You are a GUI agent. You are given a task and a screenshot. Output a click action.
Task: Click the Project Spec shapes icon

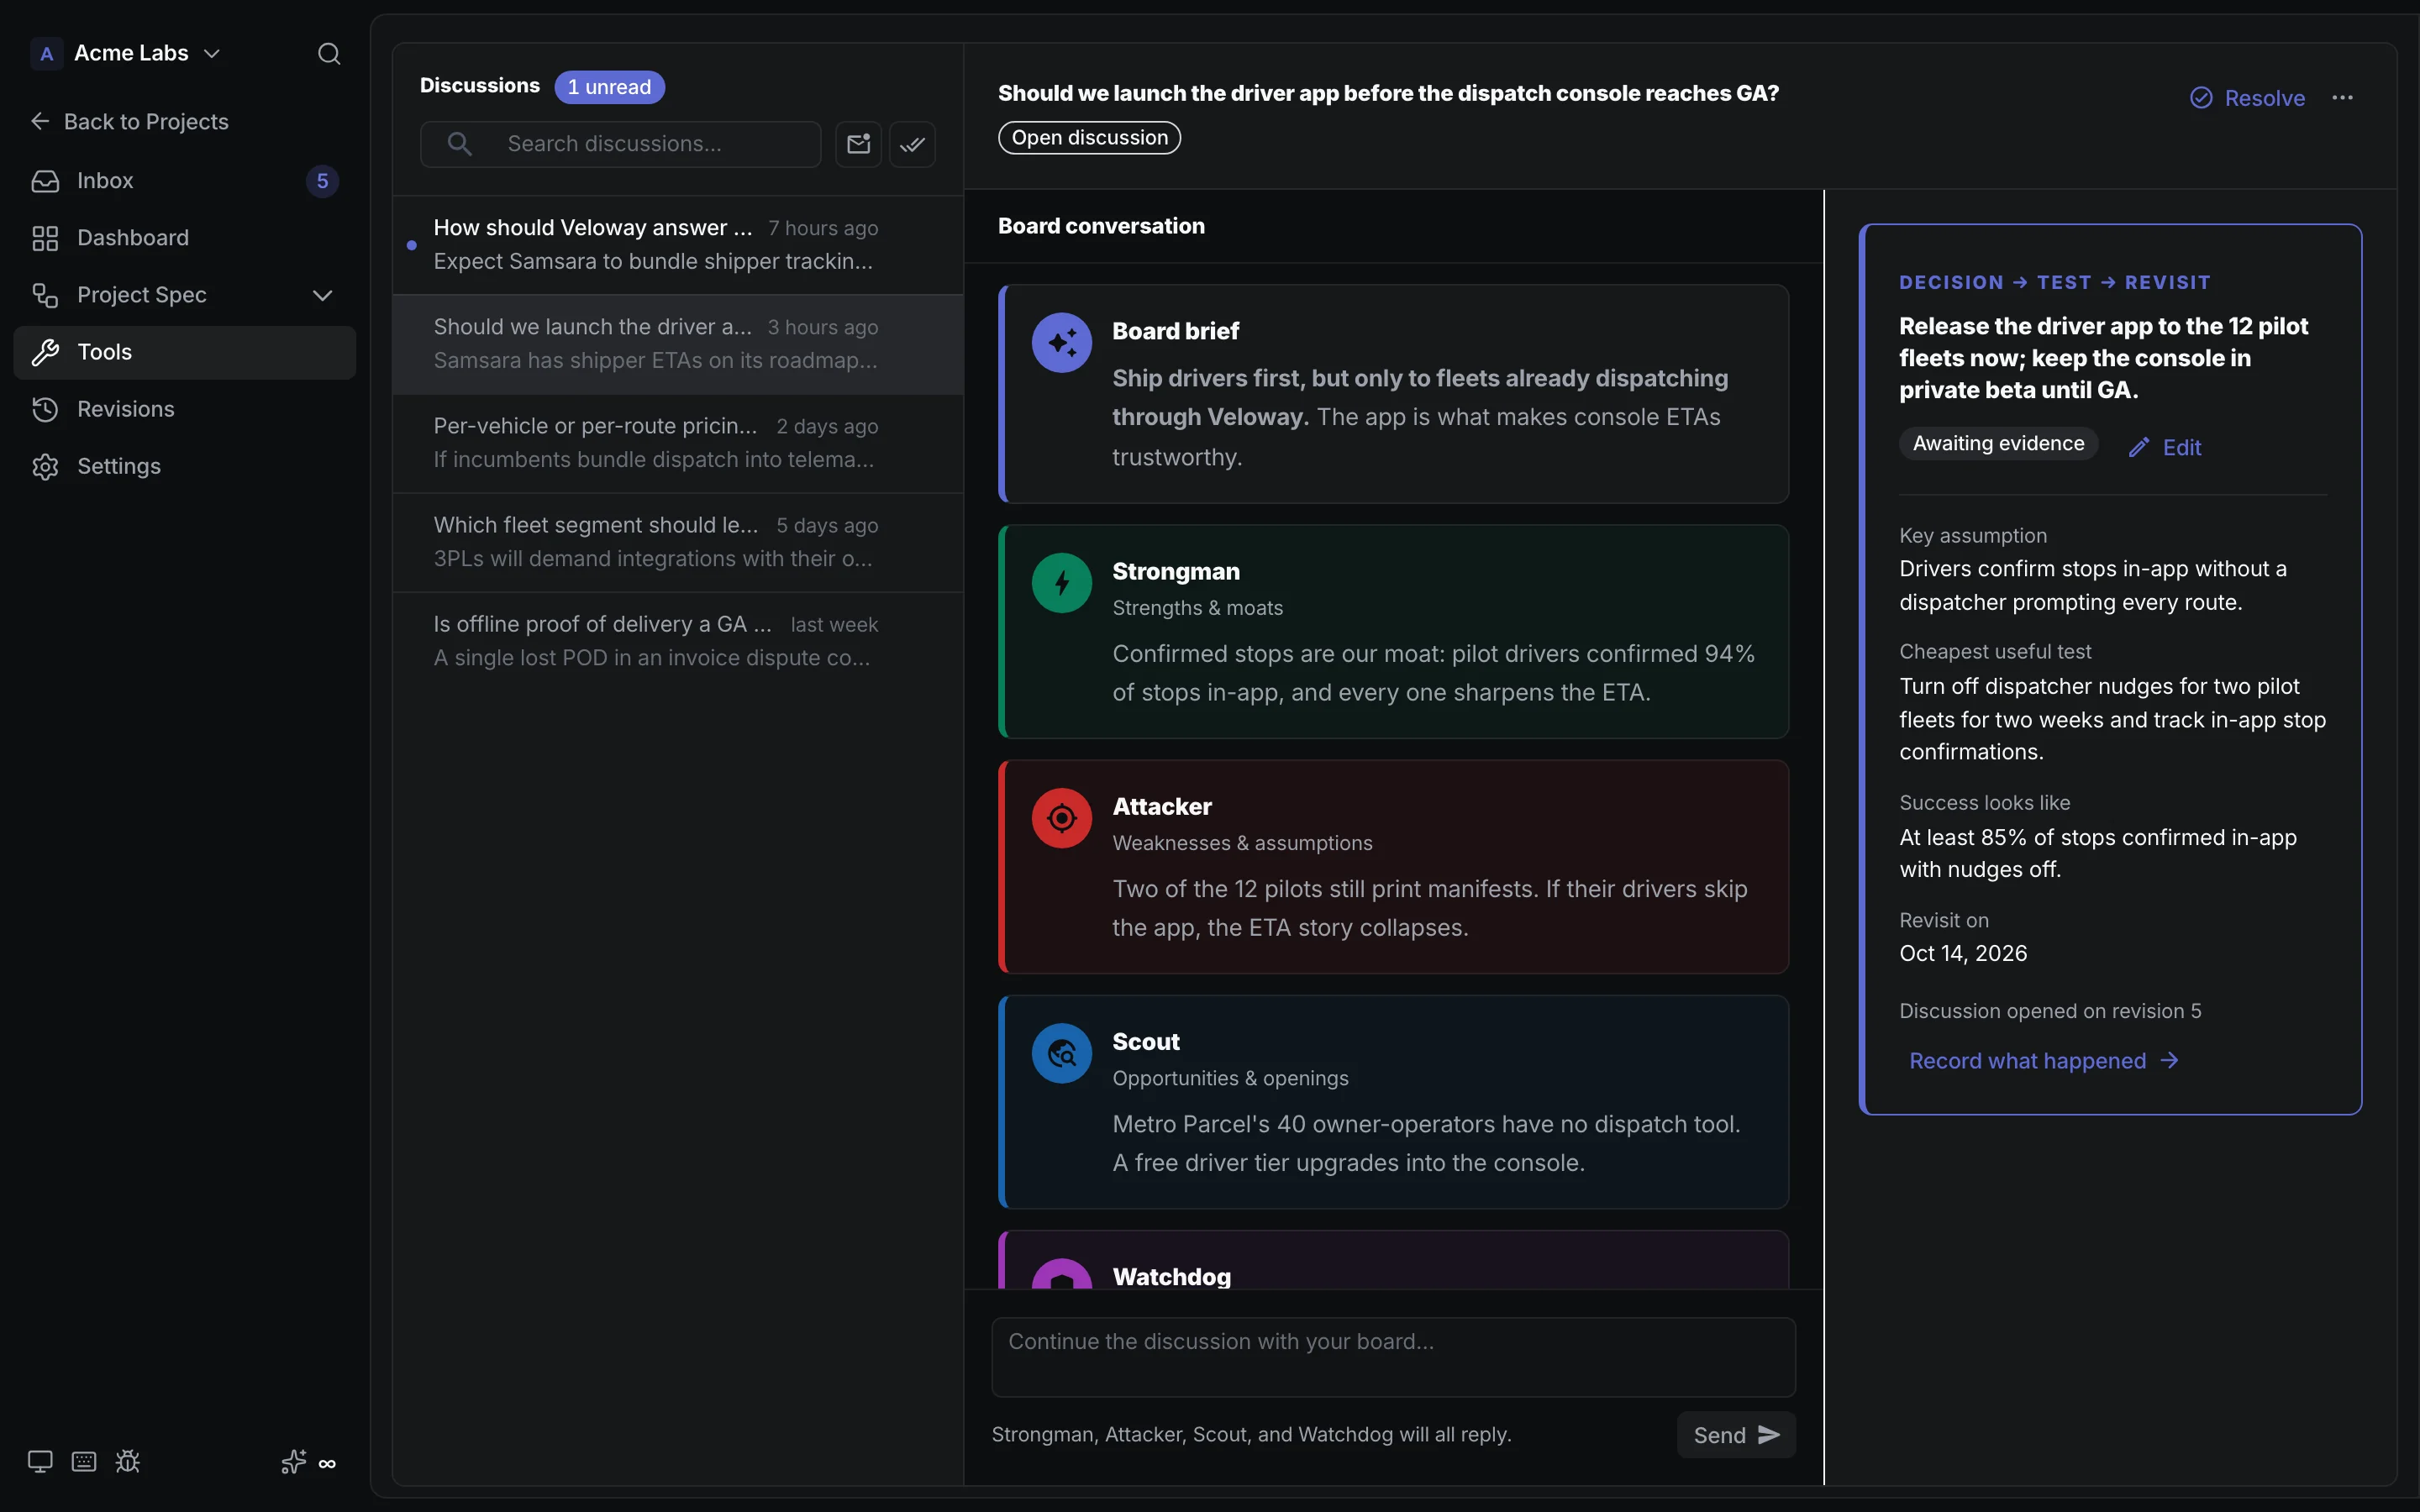click(x=45, y=295)
